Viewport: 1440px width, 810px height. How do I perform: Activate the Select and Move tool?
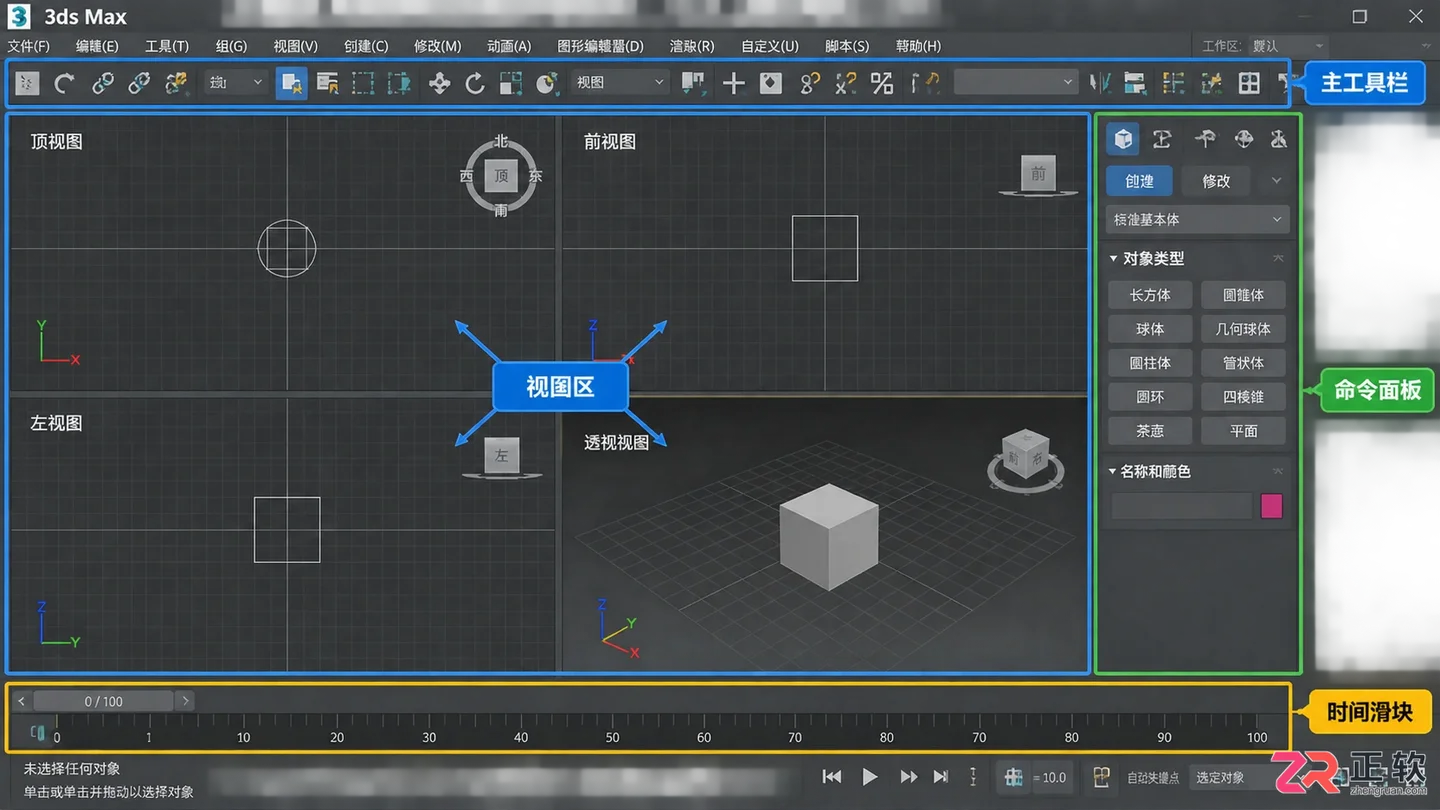[x=439, y=83]
